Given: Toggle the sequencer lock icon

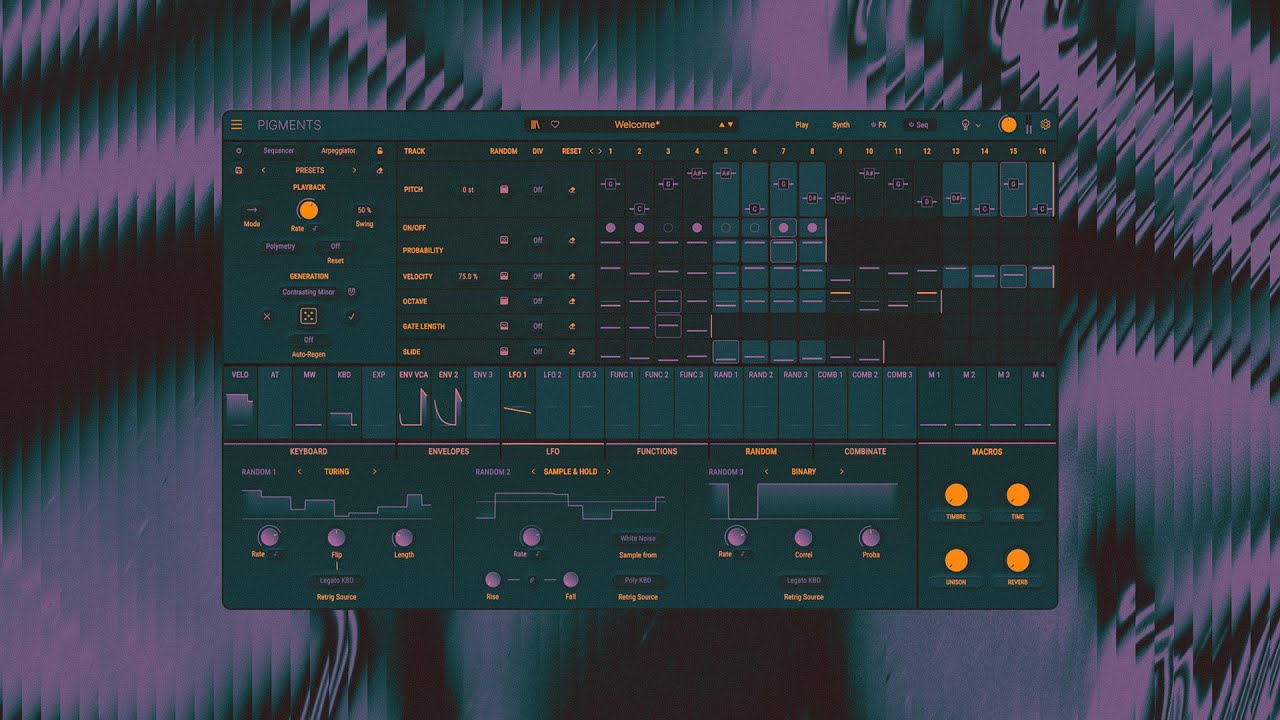Looking at the screenshot, I should pyautogui.click(x=380, y=151).
